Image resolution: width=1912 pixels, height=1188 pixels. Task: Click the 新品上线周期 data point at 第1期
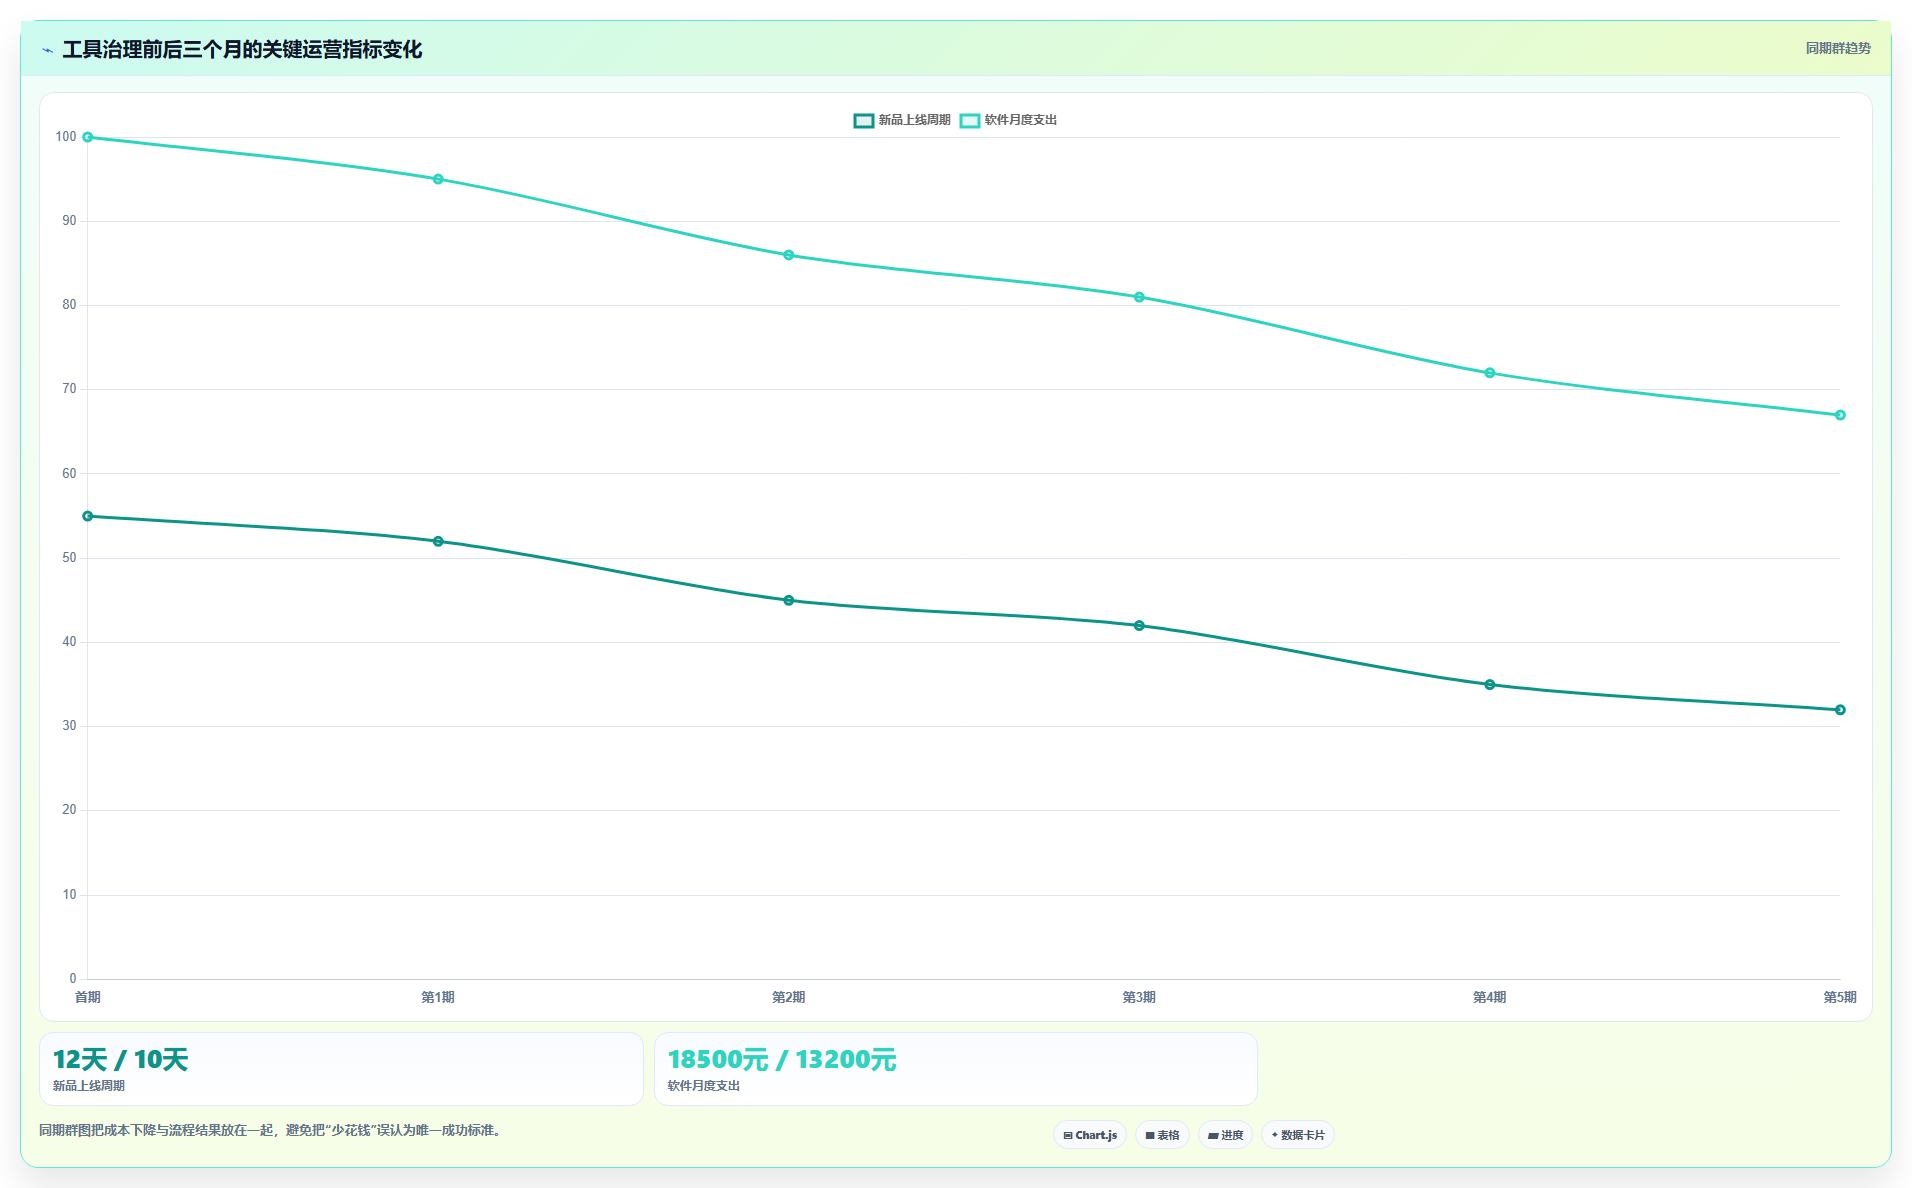[x=438, y=541]
